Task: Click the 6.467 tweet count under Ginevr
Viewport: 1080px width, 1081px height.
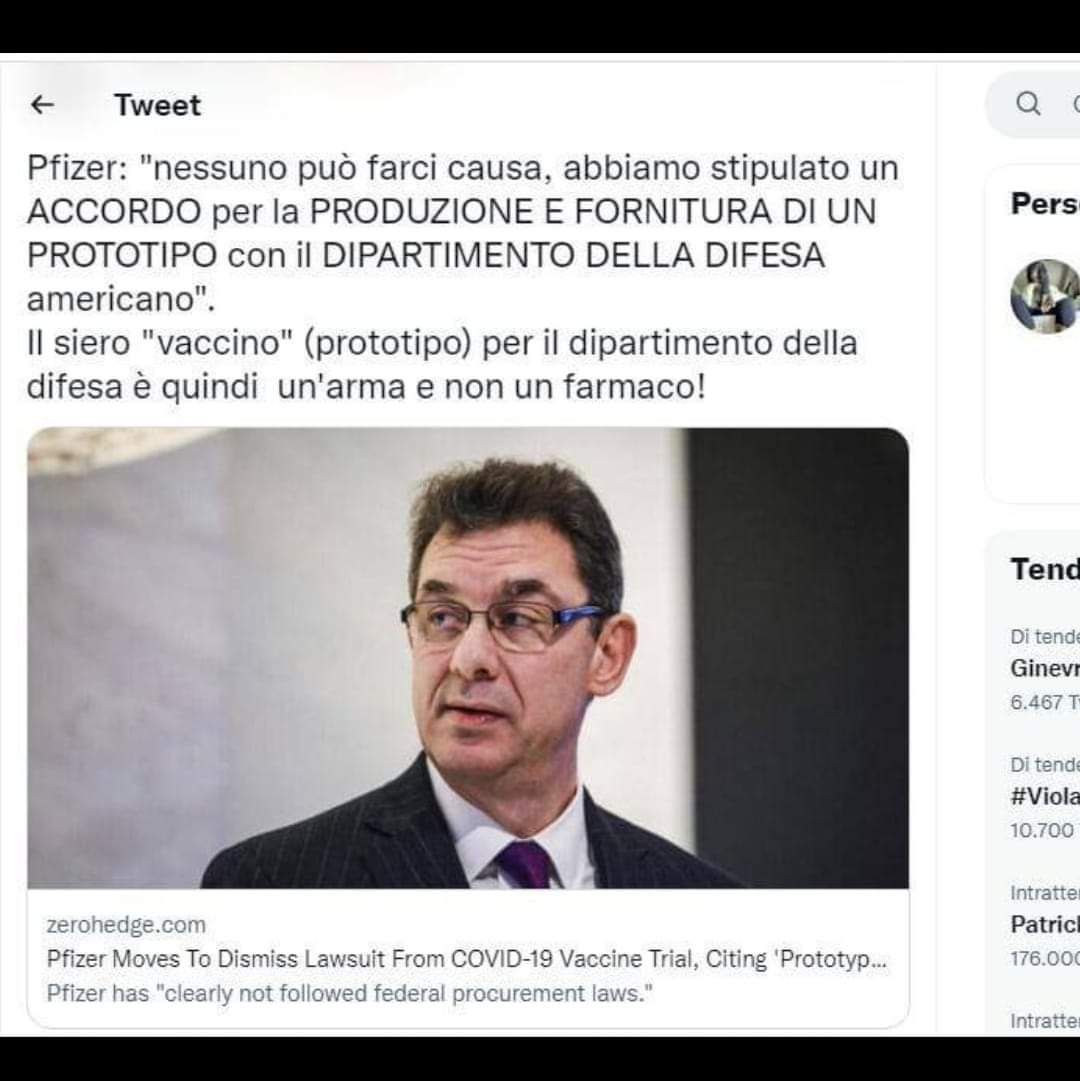Action: tap(1045, 702)
